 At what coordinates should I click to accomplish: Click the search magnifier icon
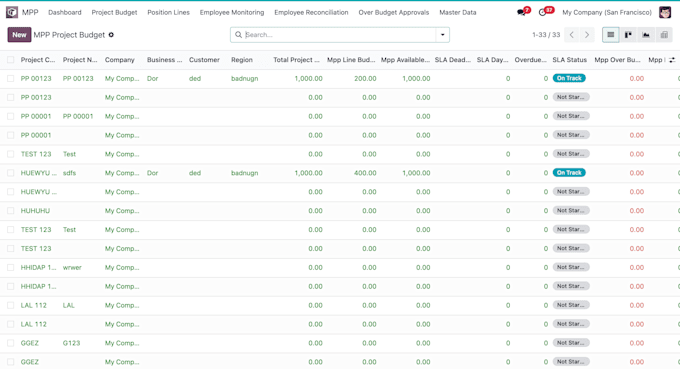point(239,35)
